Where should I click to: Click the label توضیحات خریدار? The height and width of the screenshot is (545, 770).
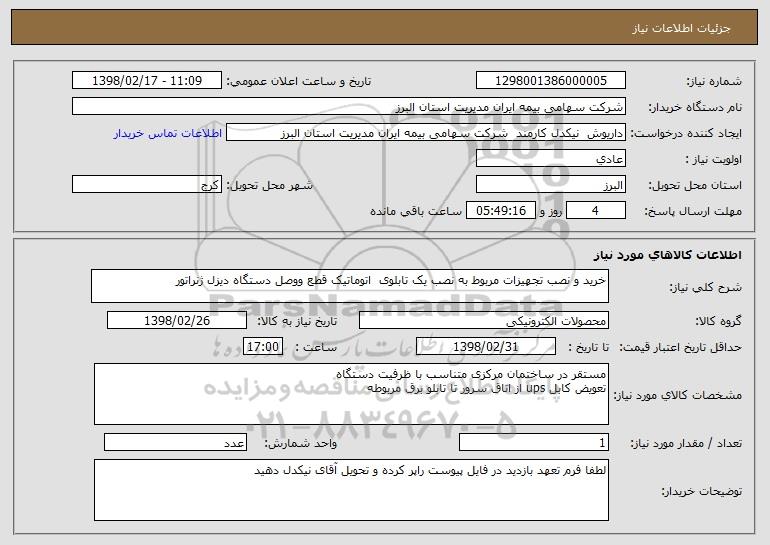click(x=702, y=491)
